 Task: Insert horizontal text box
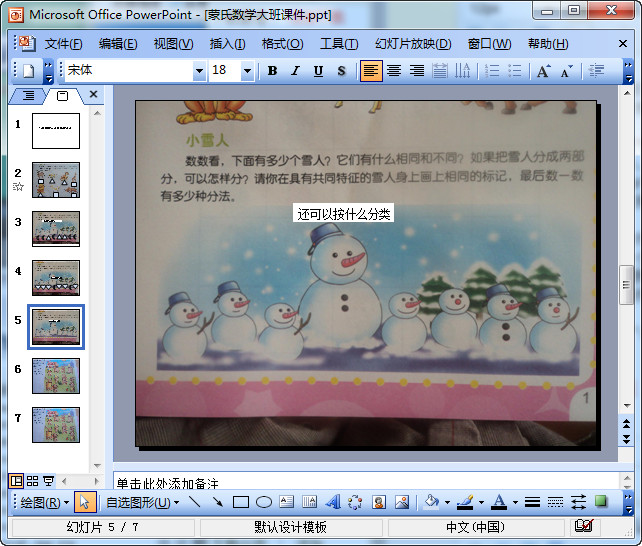287,502
